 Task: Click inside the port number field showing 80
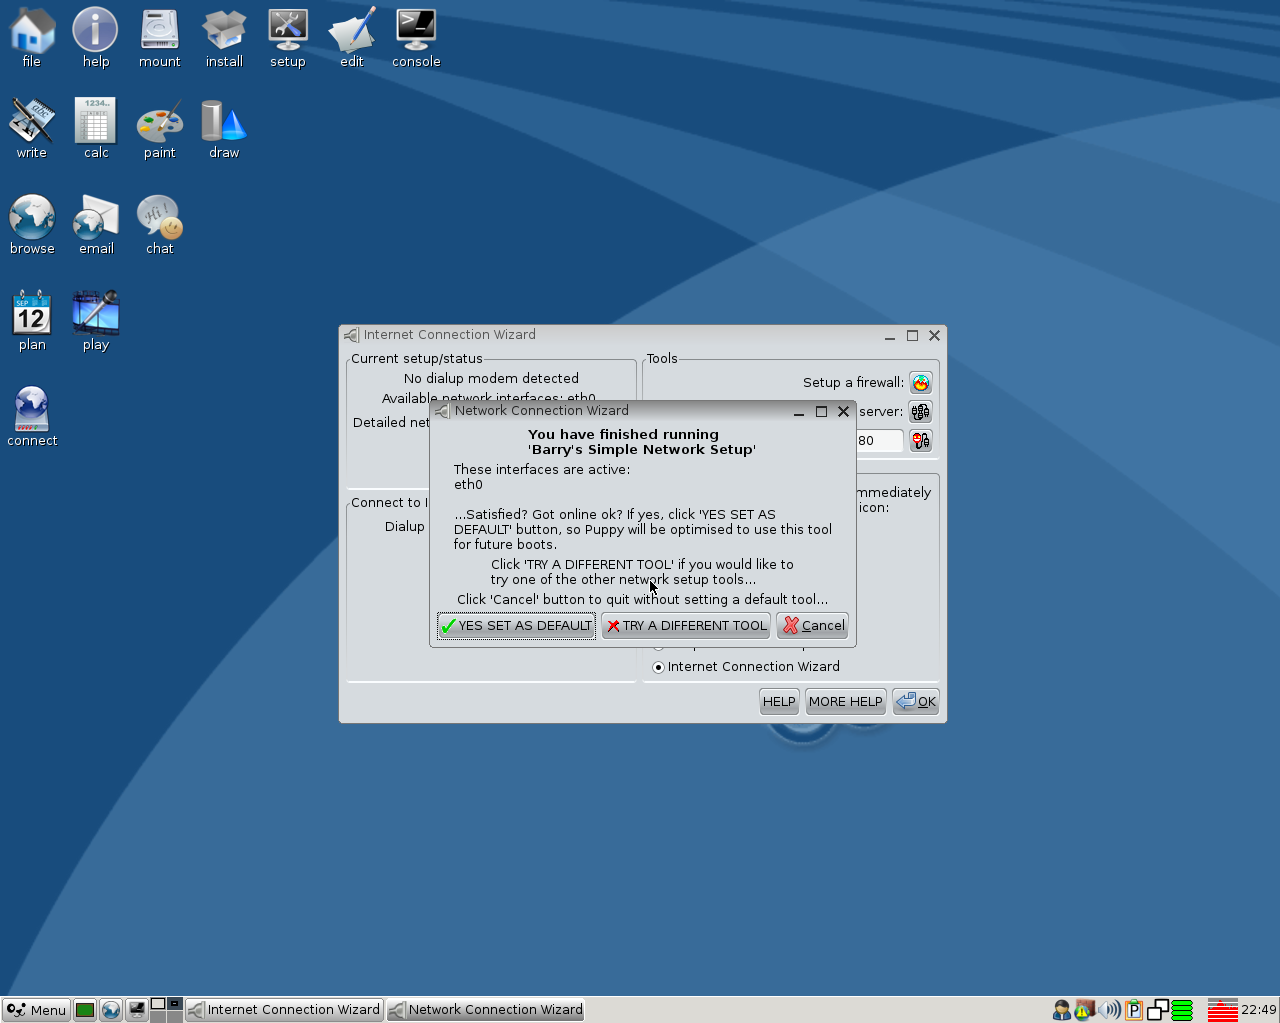pyautogui.click(x=880, y=440)
